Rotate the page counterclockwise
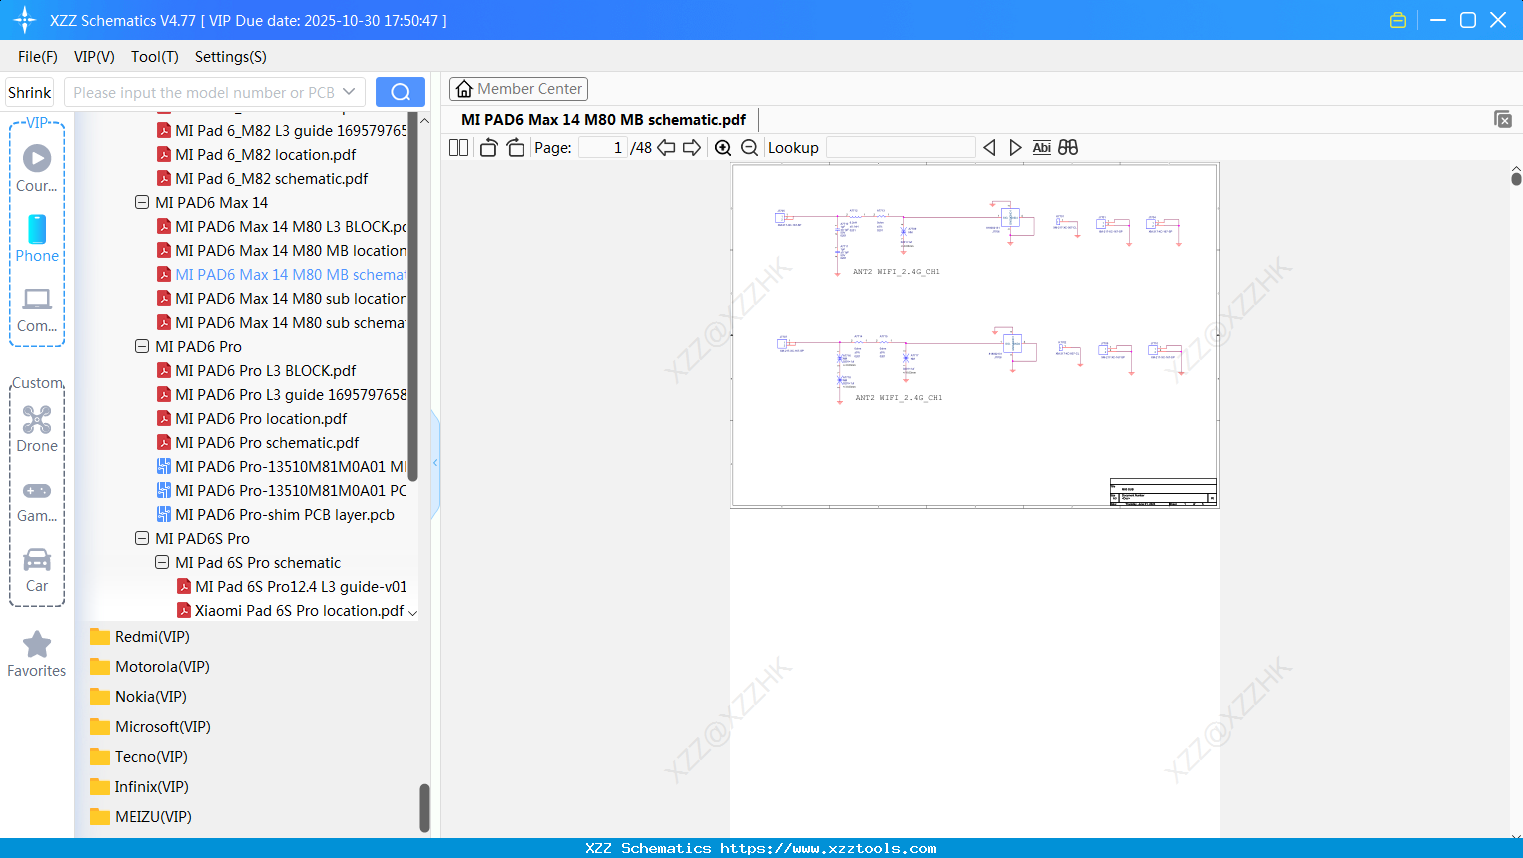1523x858 pixels. (488, 148)
